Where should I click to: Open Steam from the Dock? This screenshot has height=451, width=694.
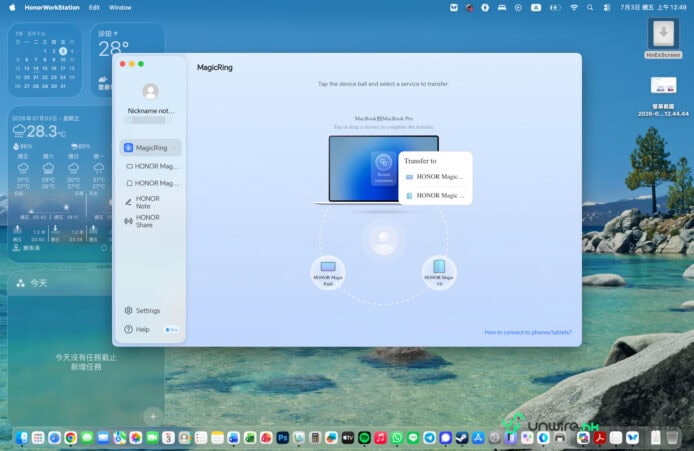click(x=462, y=438)
